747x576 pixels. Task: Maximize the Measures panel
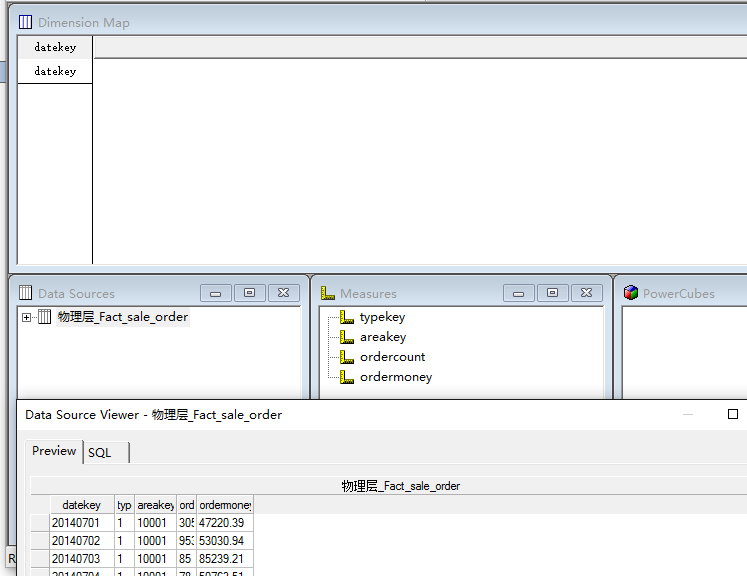coord(553,293)
